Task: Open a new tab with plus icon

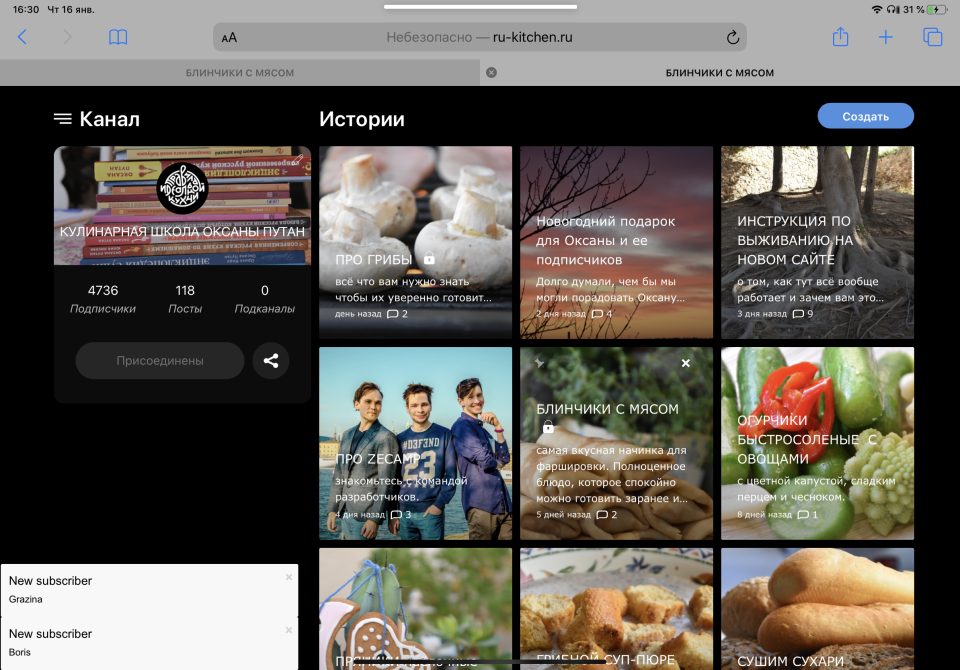Action: click(886, 37)
